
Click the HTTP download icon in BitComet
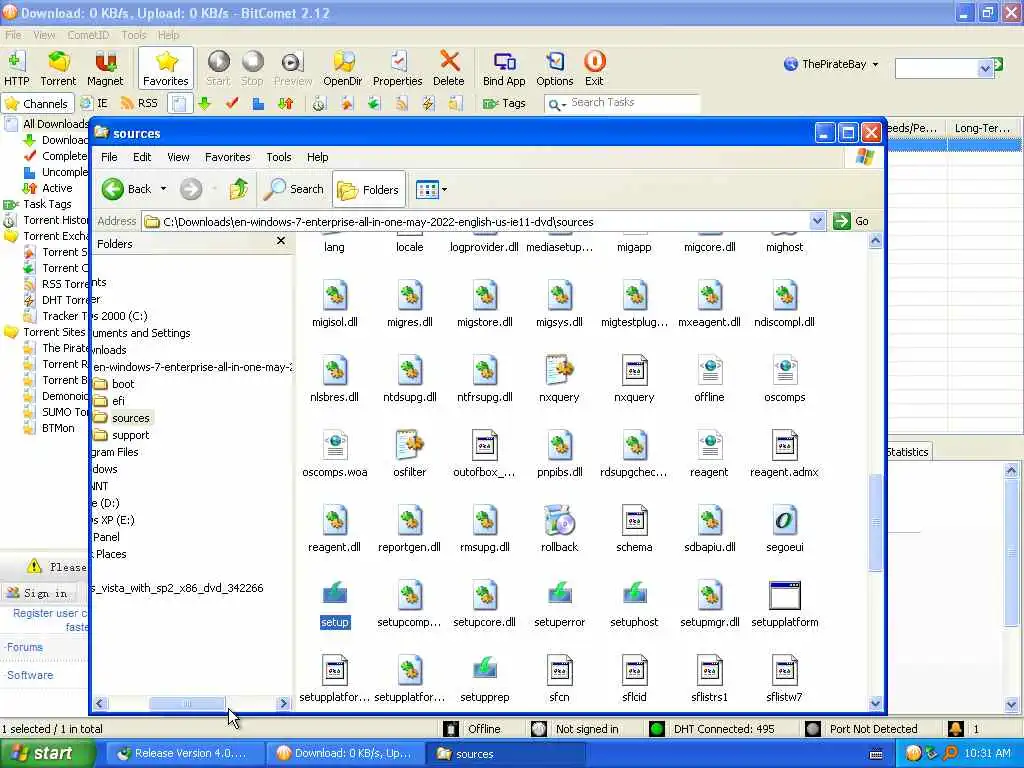coord(16,69)
